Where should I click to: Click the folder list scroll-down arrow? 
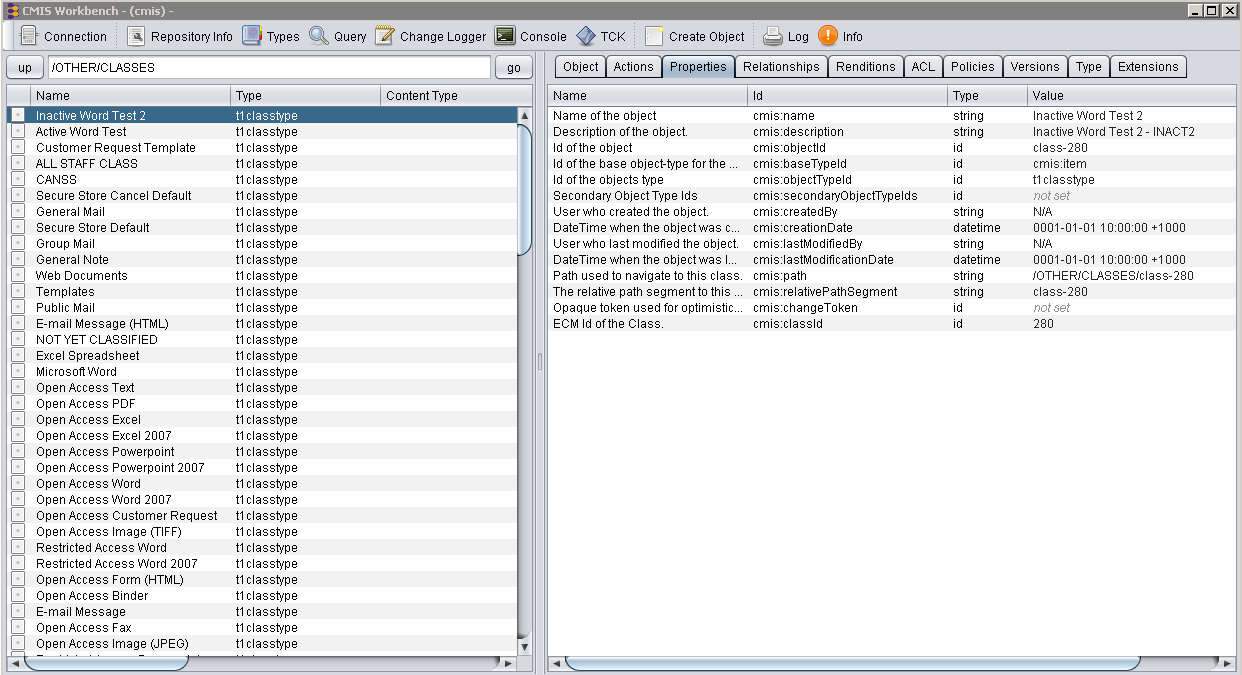coord(525,647)
